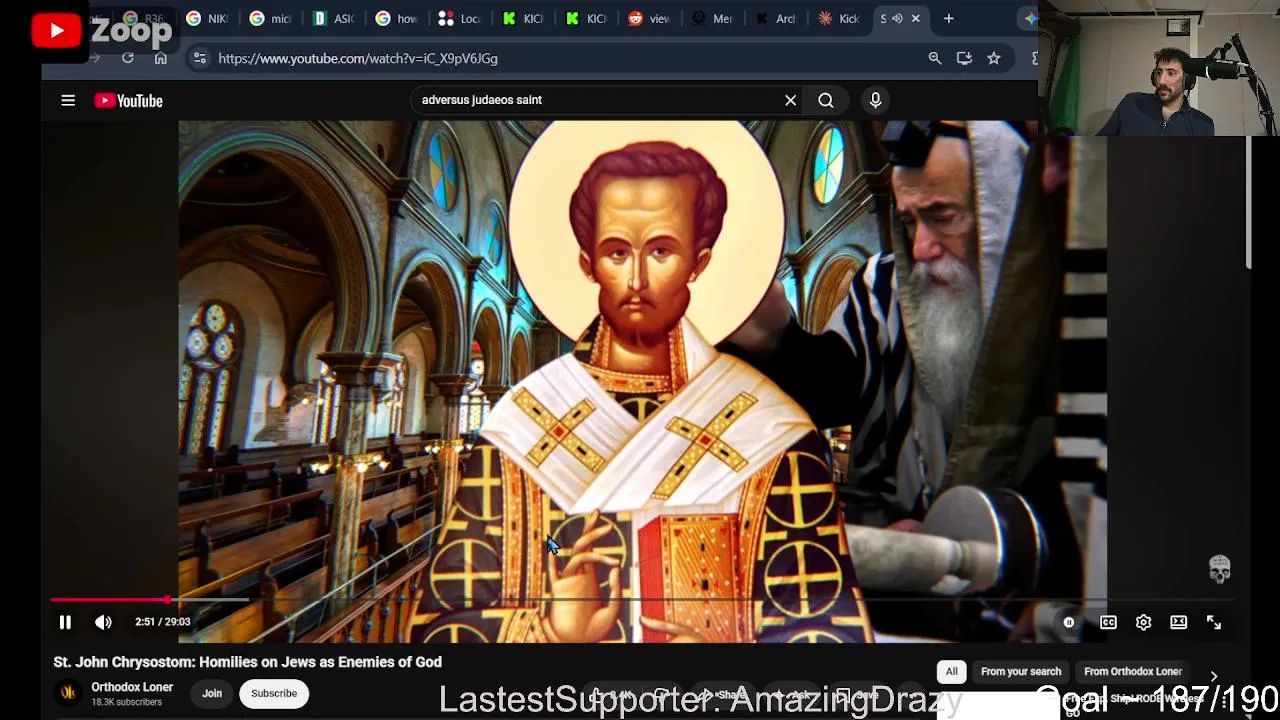The image size is (1280, 720).
Task: Run search with magnifier button
Action: tap(826, 100)
